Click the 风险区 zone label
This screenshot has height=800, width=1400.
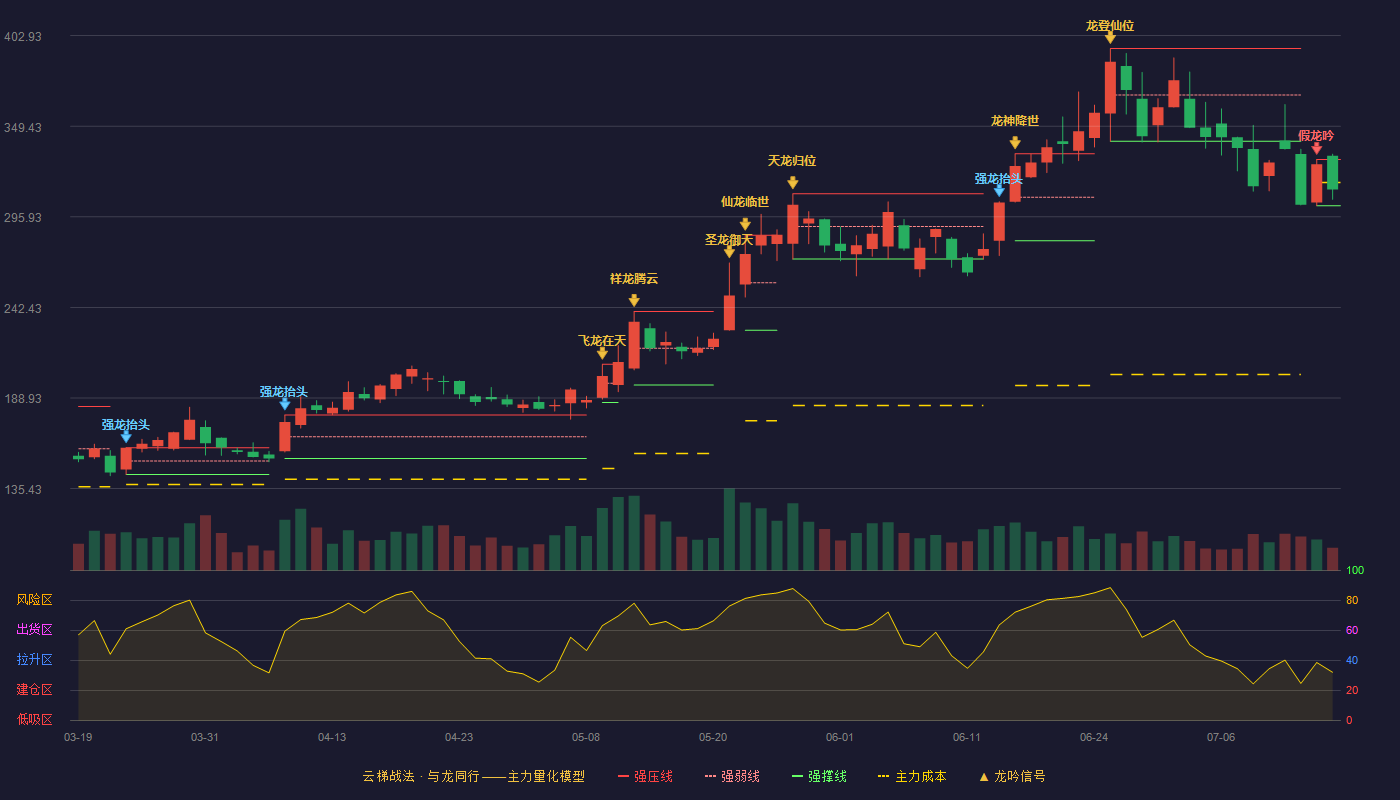point(34,600)
